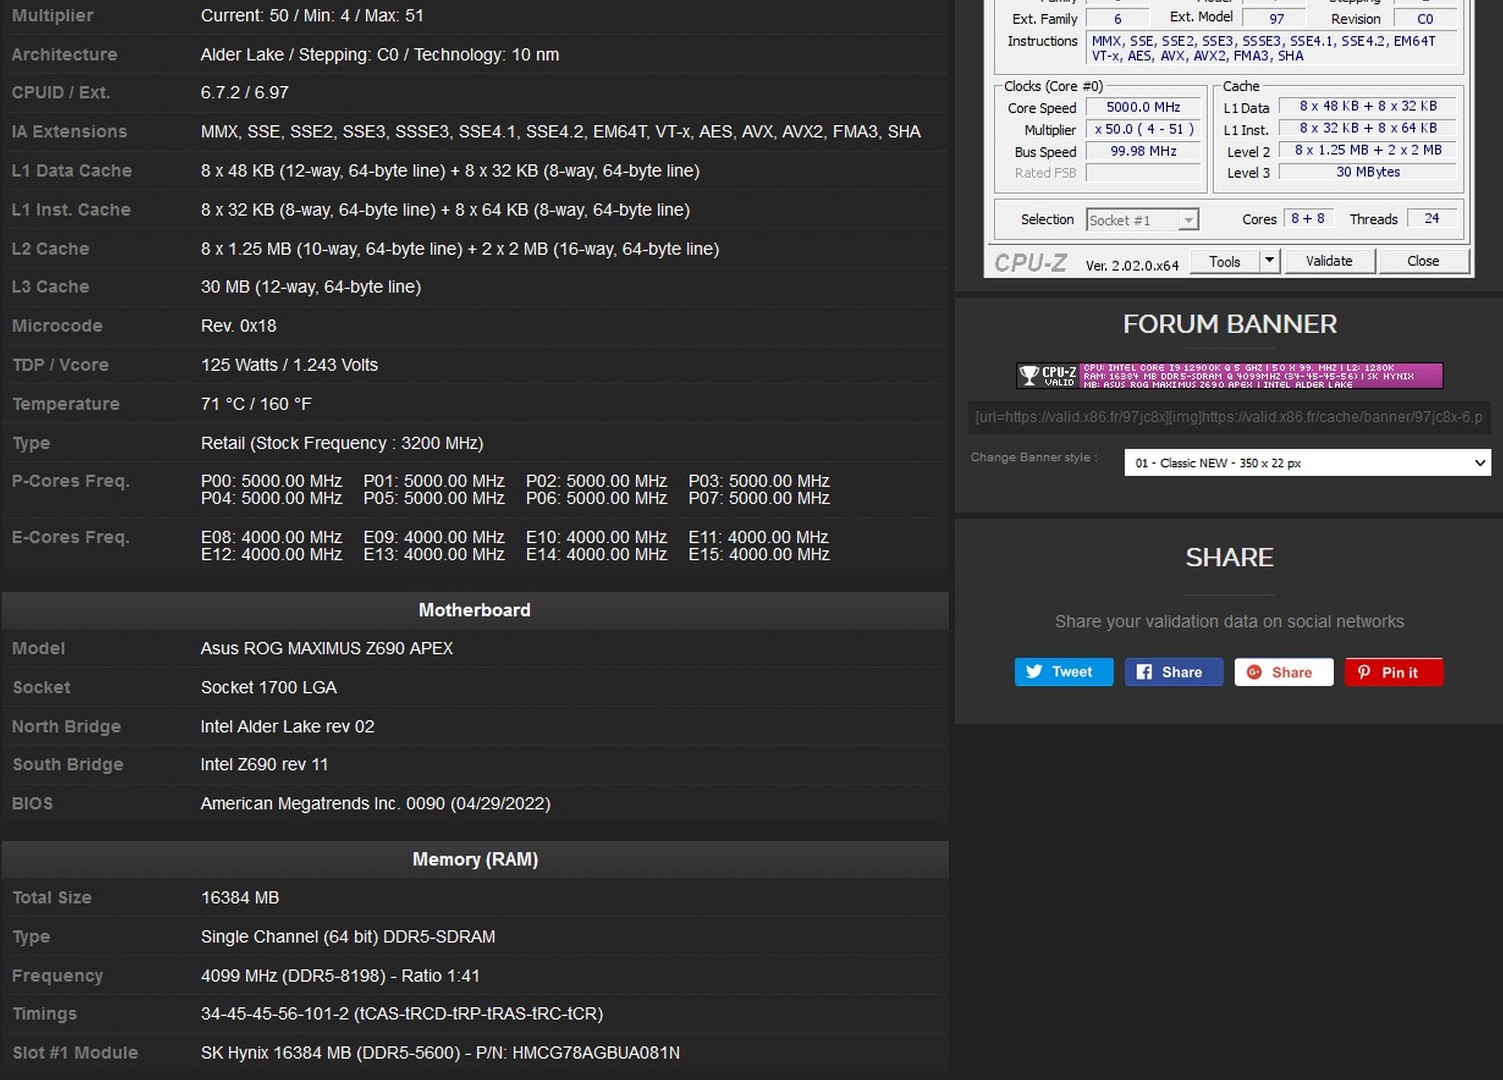Click the Close button in CPU-Z window

(1423, 261)
